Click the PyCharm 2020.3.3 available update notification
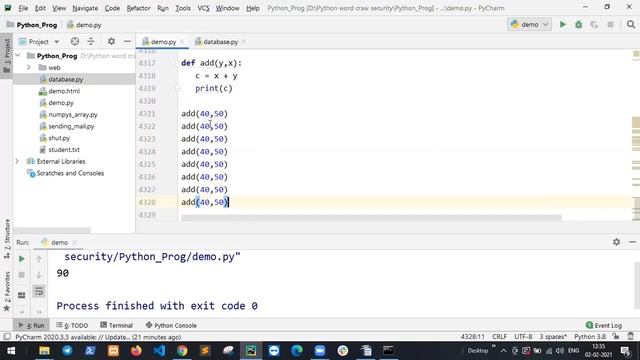 pyautogui.click(x=98, y=337)
